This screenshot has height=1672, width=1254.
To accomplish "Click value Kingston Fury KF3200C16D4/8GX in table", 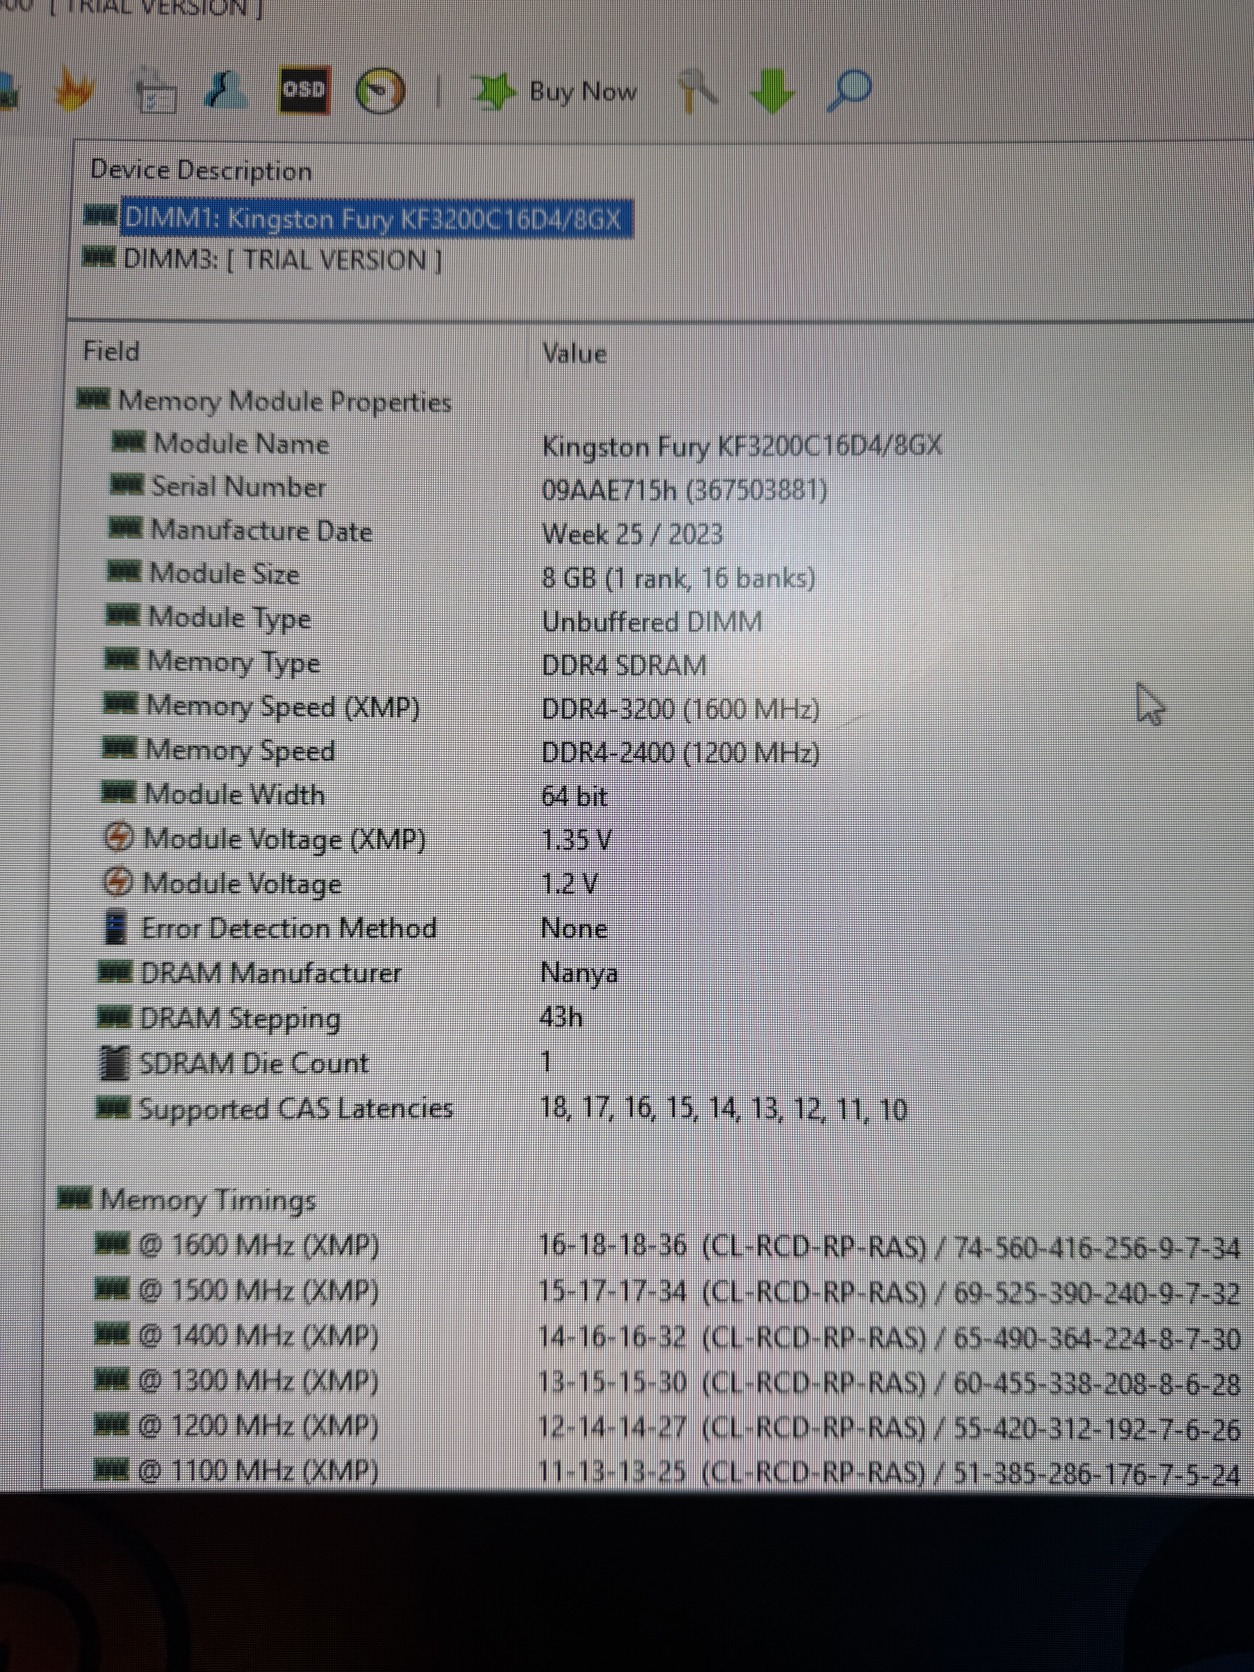I will pos(741,446).
